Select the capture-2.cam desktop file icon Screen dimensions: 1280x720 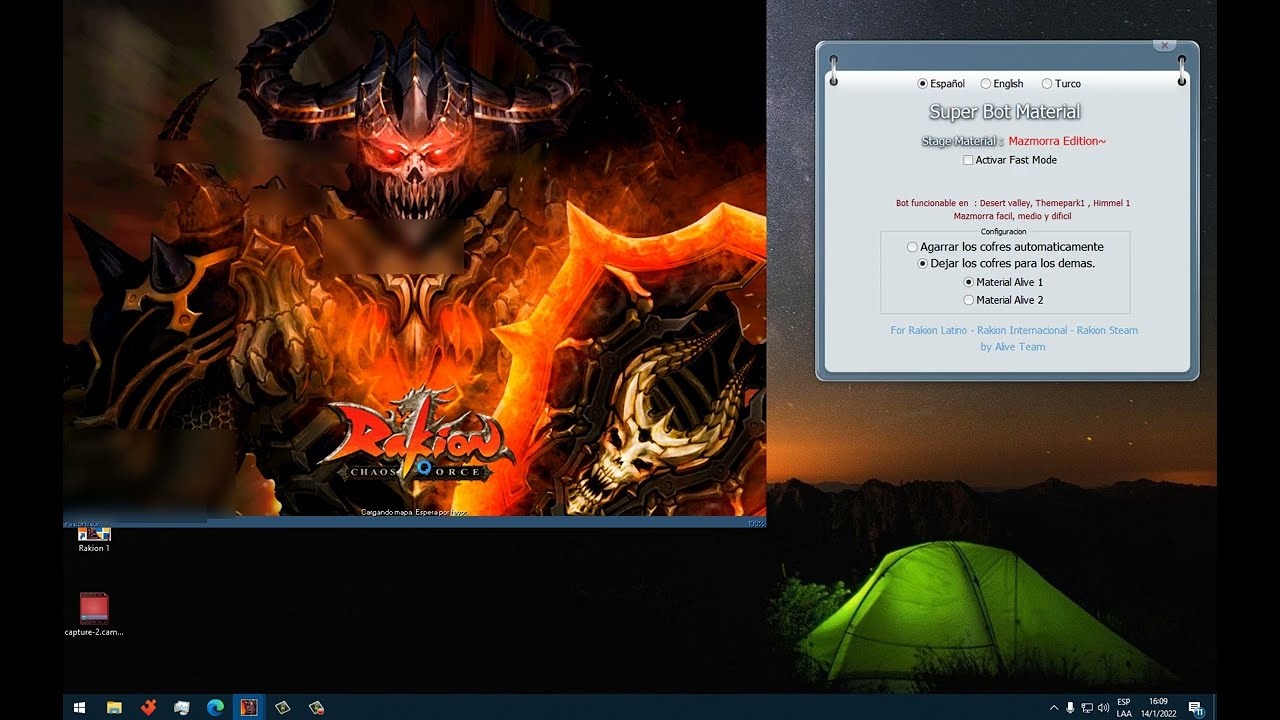pos(94,614)
